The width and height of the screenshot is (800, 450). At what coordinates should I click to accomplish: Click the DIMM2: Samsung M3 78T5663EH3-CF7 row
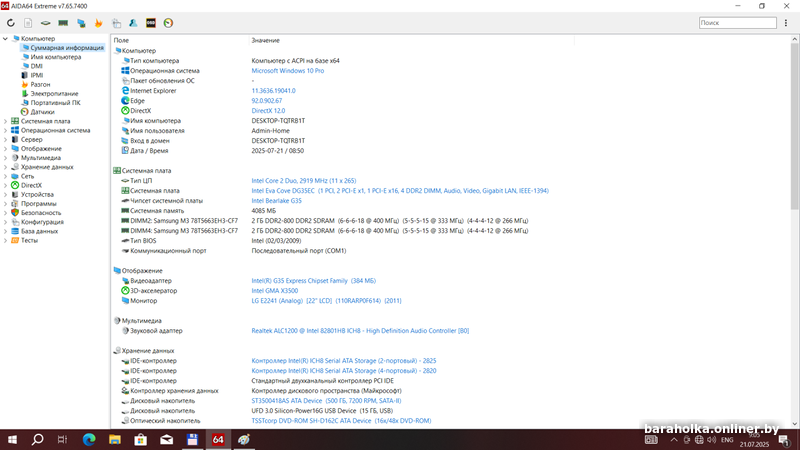(x=324, y=221)
